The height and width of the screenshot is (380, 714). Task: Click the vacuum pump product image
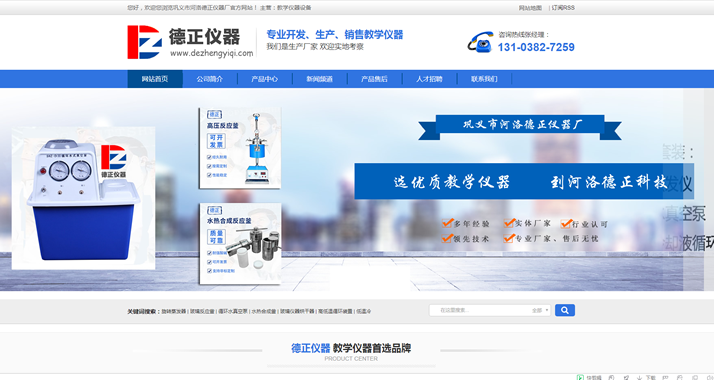click(83, 198)
